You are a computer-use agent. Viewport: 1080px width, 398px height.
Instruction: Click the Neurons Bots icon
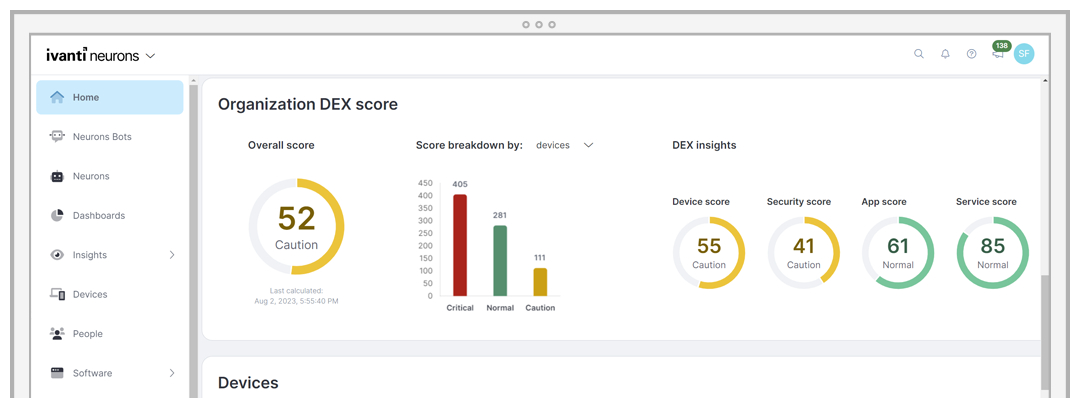point(57,136)
